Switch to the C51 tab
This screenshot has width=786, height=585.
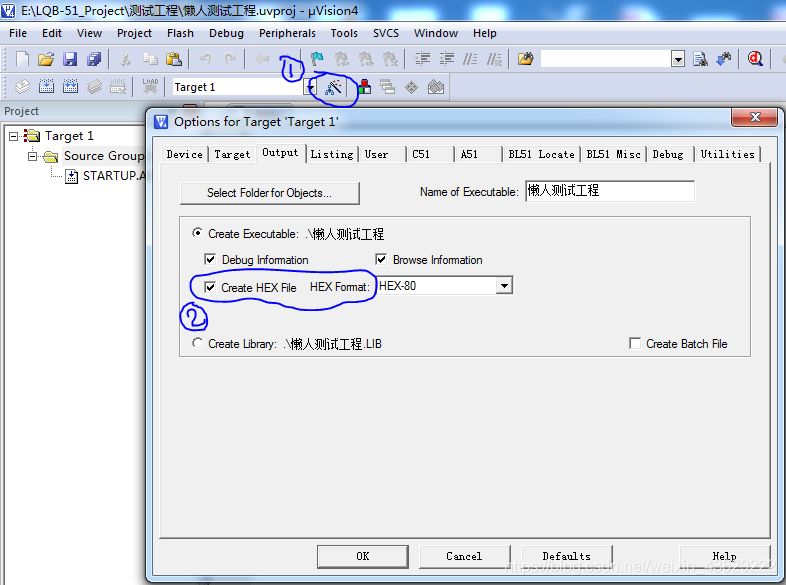[421, 154]
